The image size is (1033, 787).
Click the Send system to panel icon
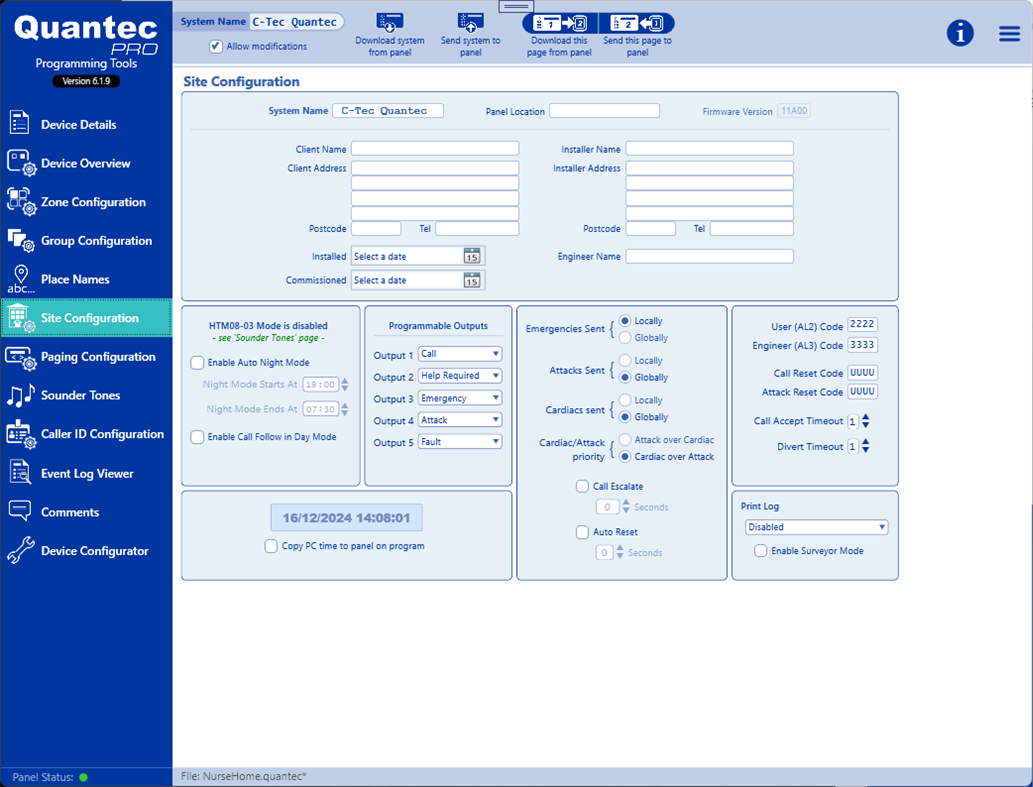[x=470, y=23]
